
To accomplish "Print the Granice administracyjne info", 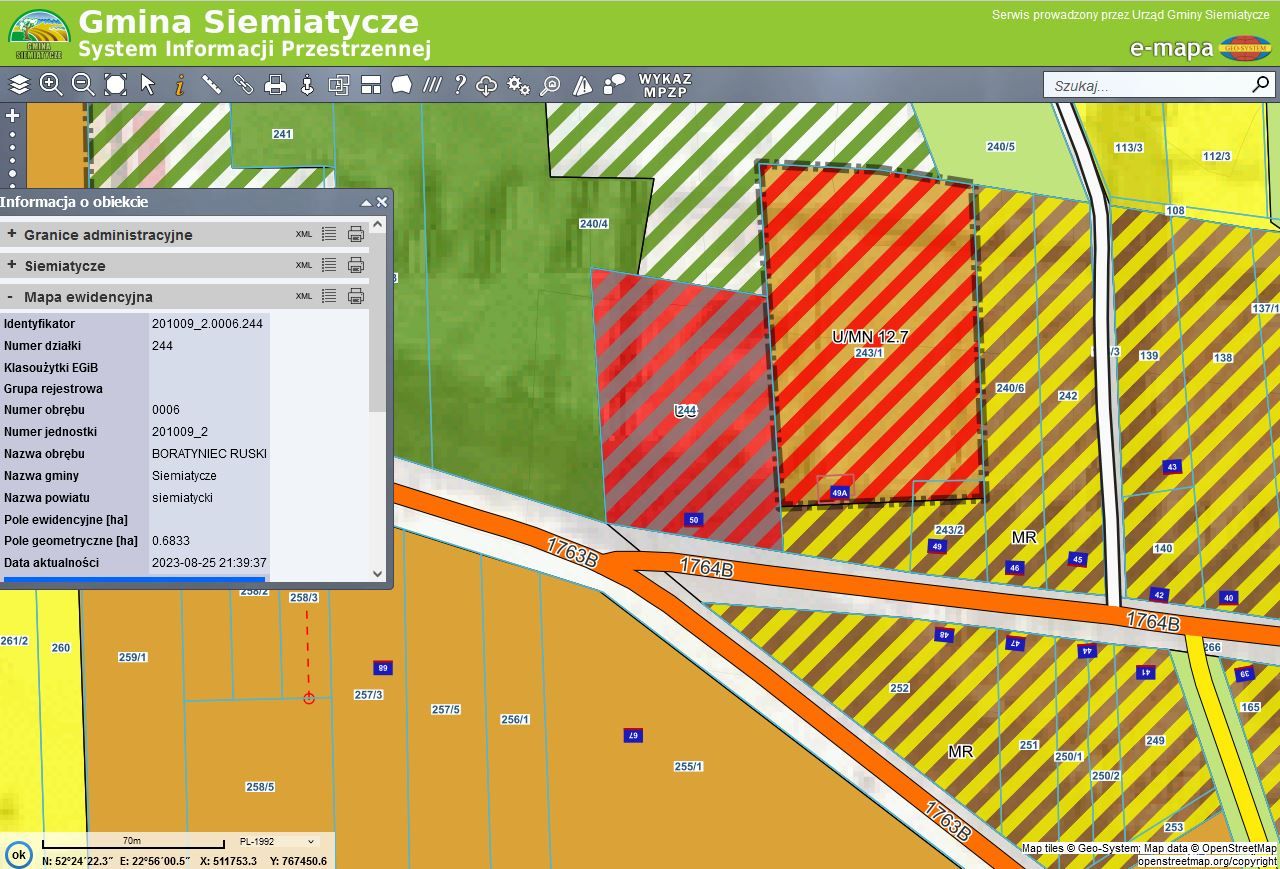I will [355, 234].
